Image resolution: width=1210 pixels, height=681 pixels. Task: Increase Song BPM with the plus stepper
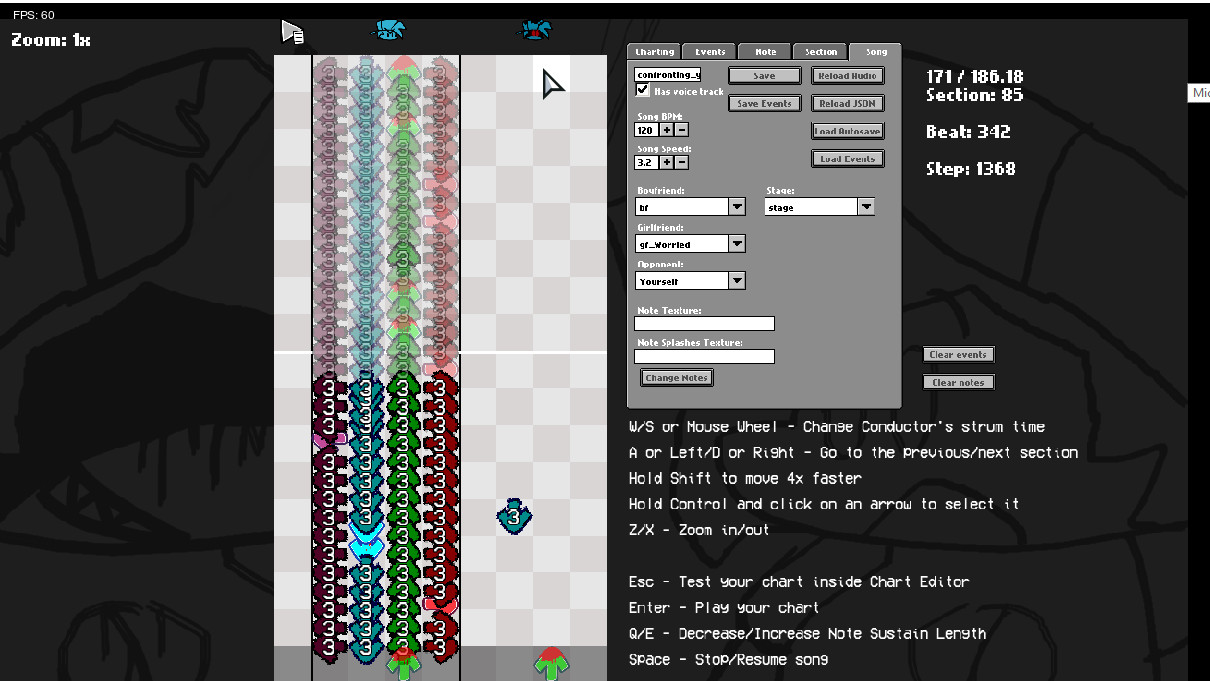pyautogui.click(x=664, y=130)
